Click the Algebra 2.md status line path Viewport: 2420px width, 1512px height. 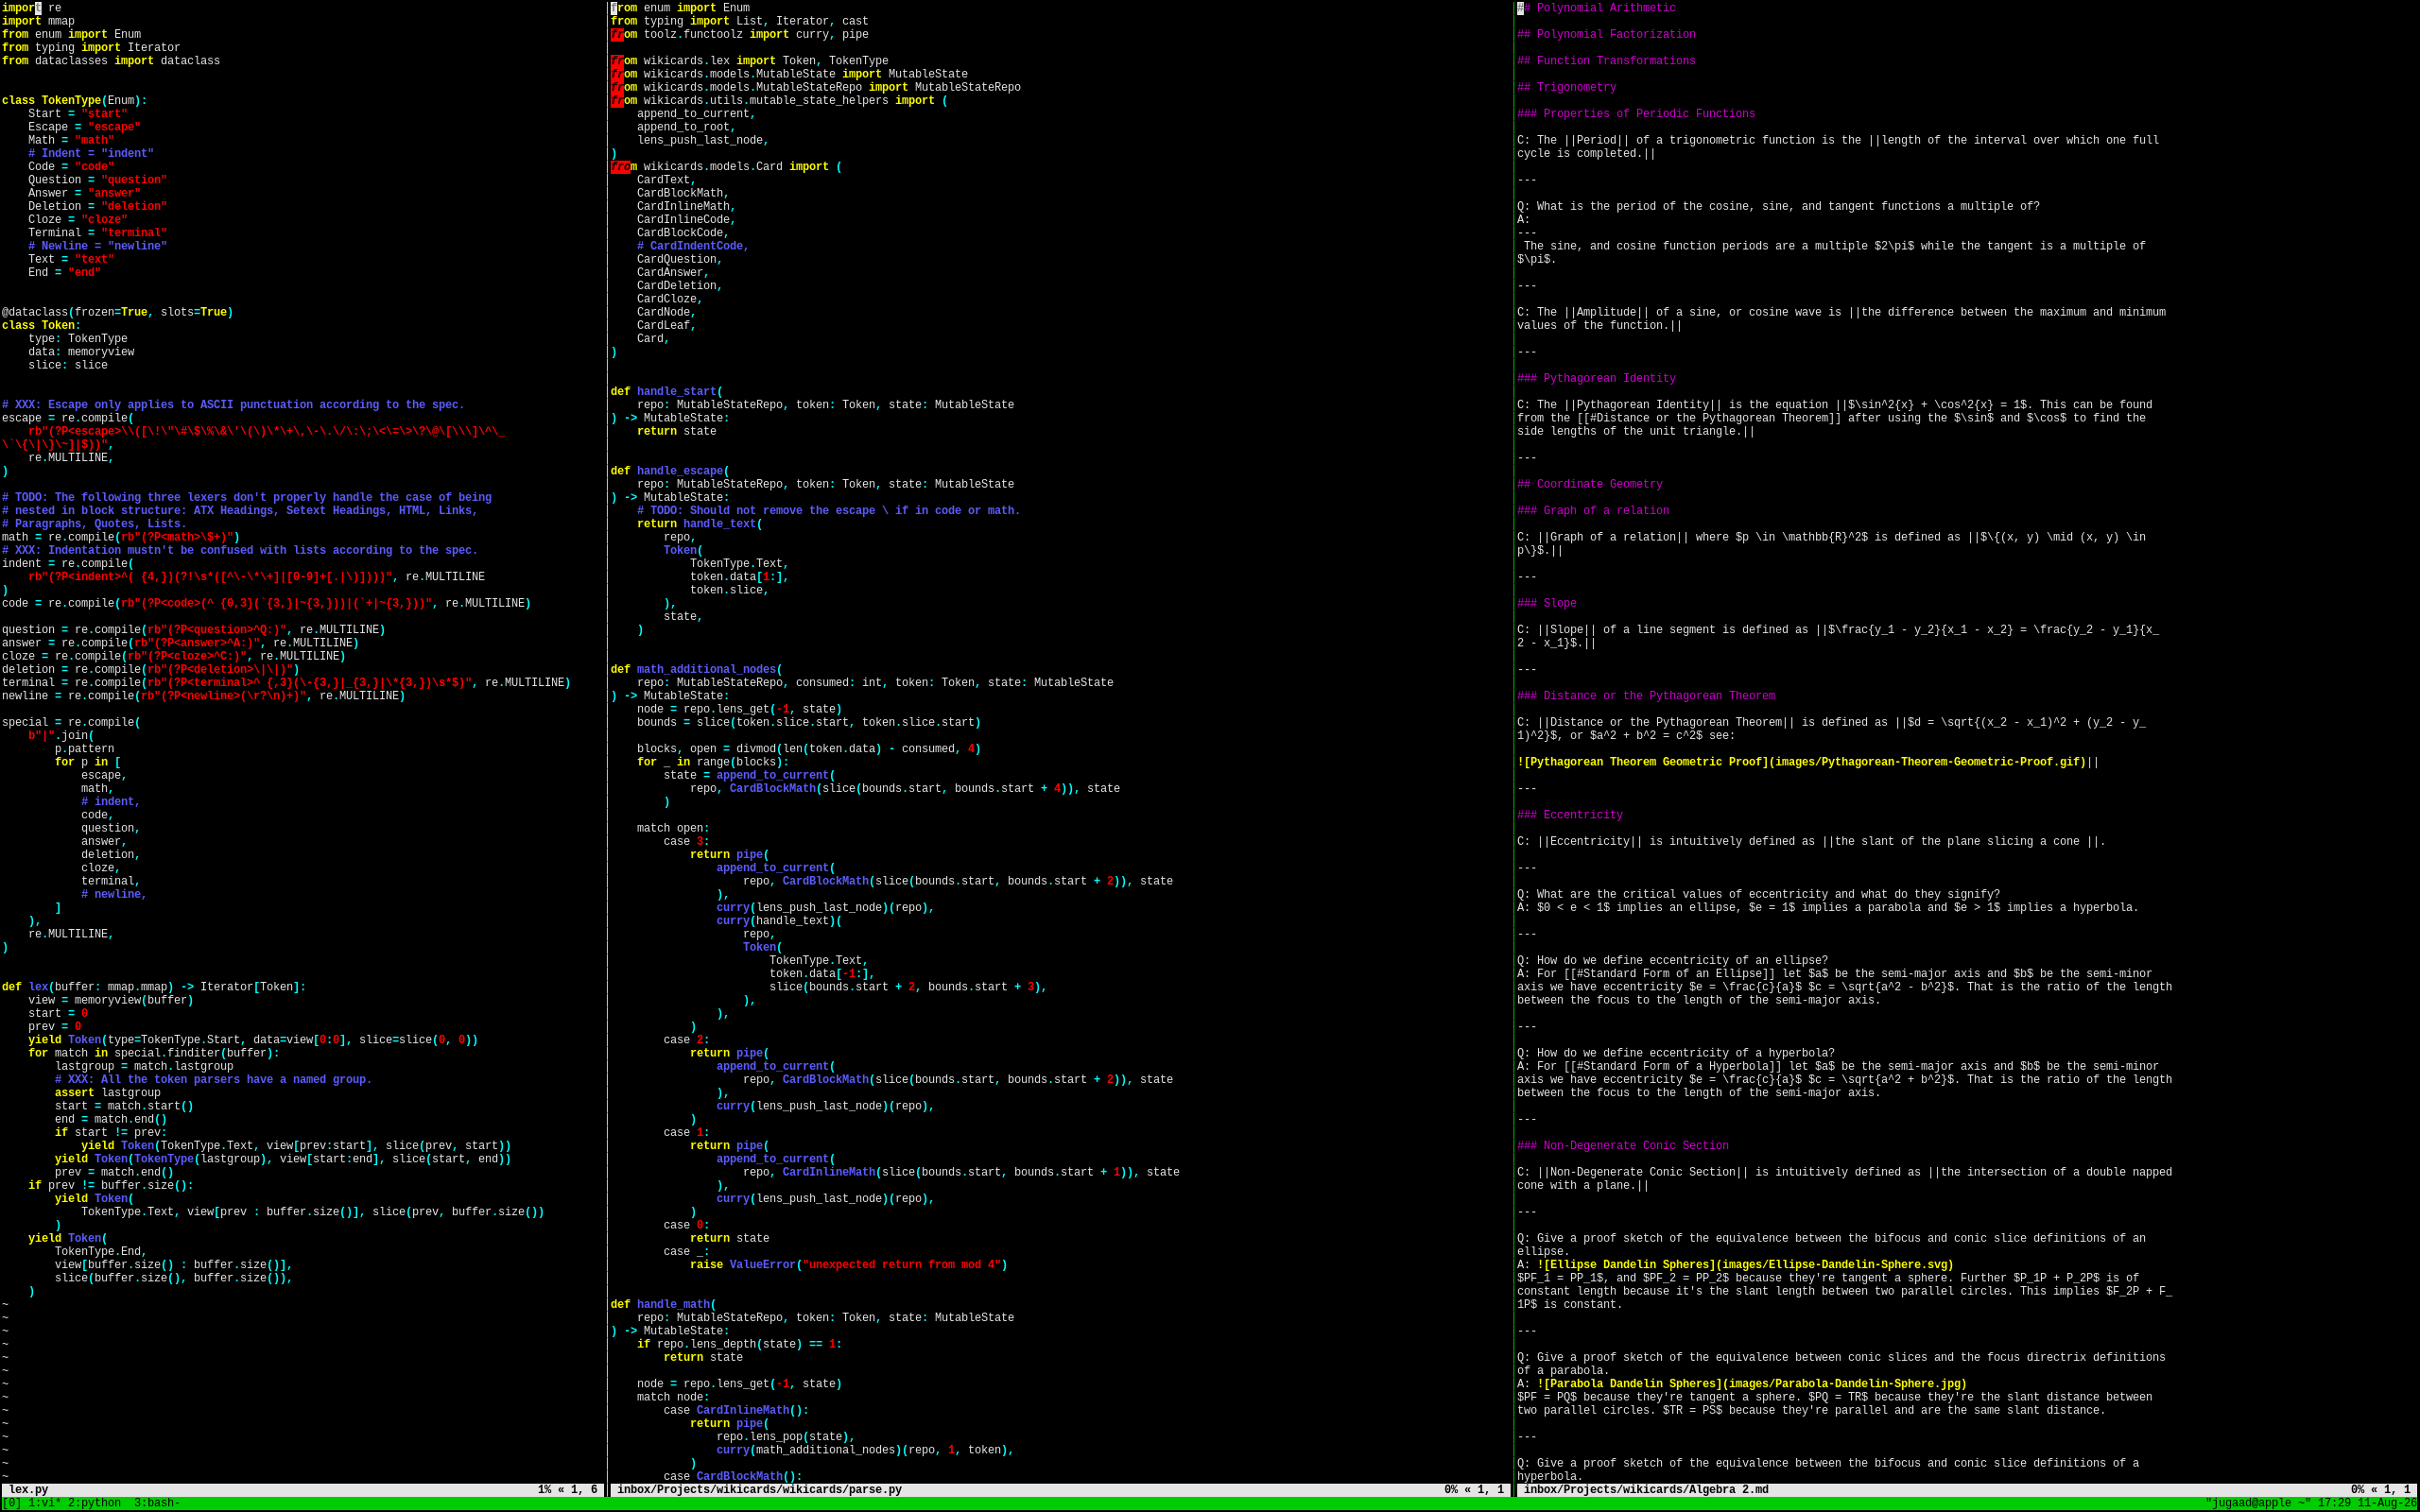click(x=1646, y=1490)
